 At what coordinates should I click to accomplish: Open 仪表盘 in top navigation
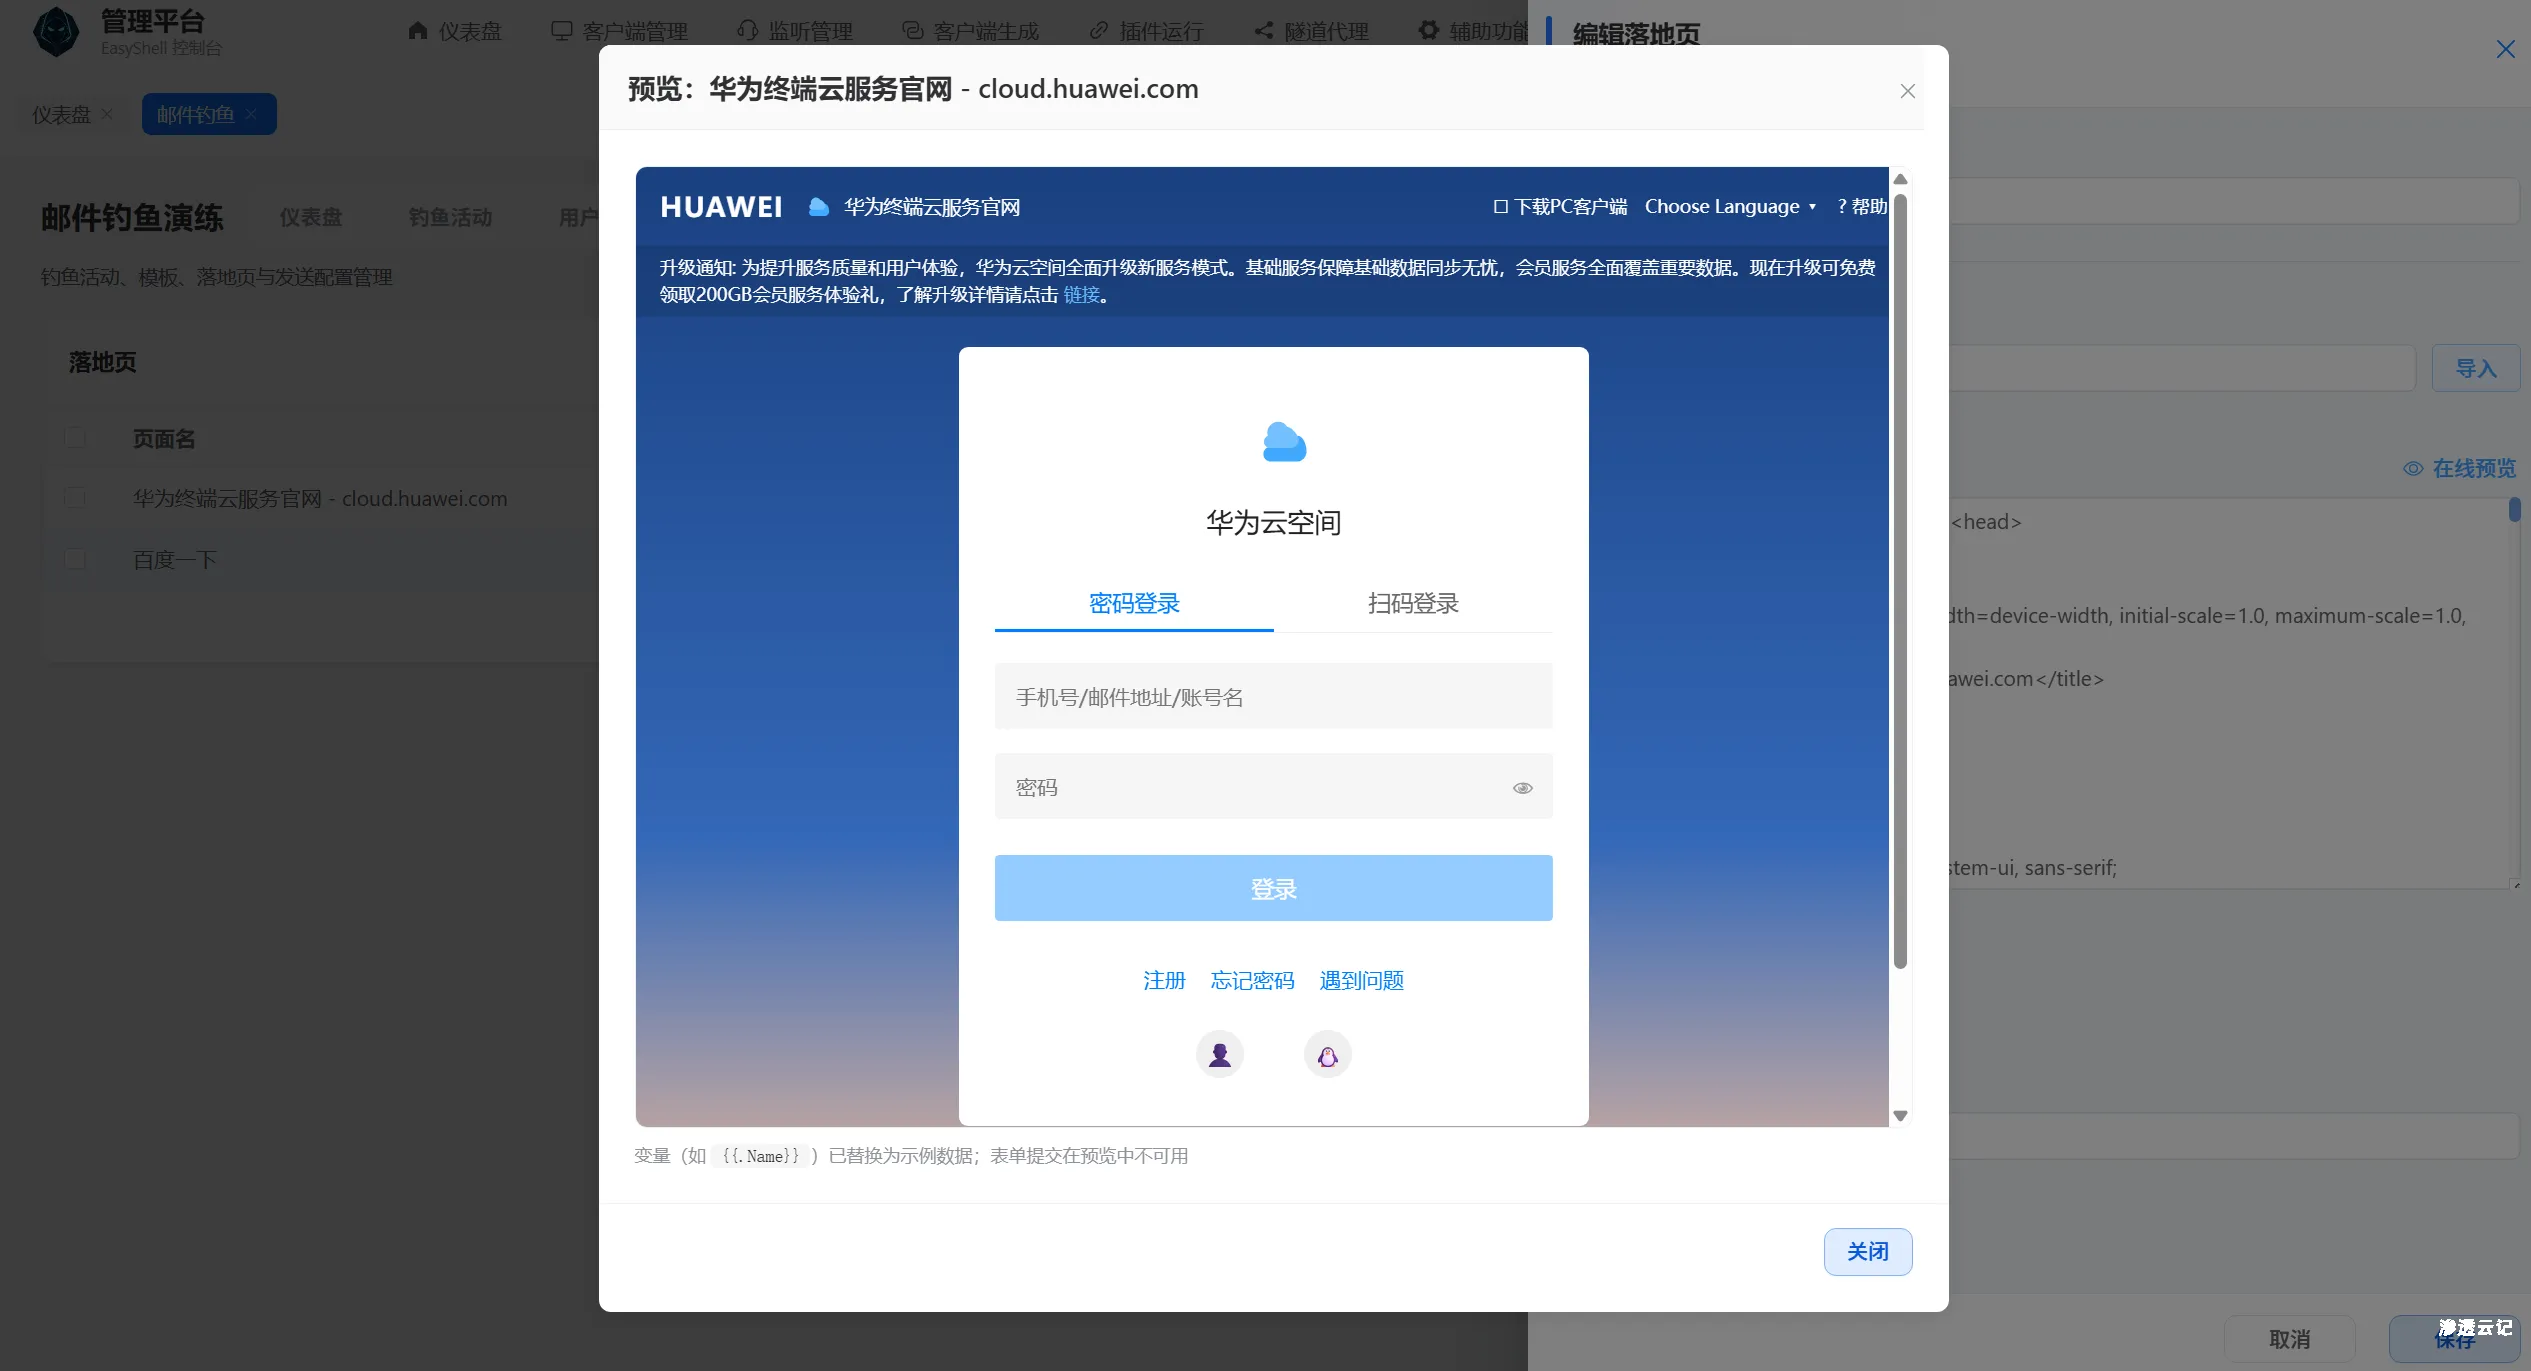pyautogui.click(x=455, y=31)
